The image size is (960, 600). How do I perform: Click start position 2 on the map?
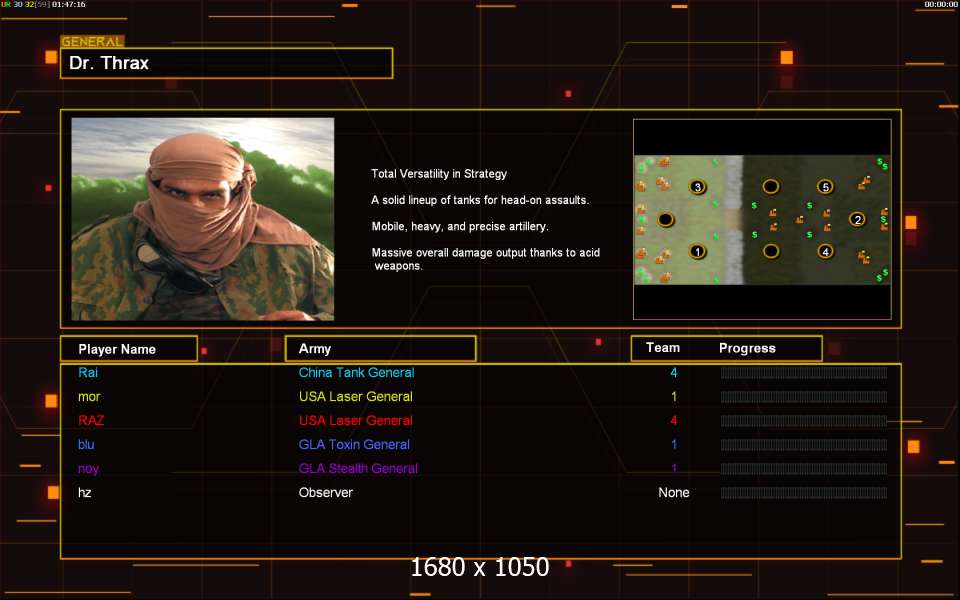[857, 219]
